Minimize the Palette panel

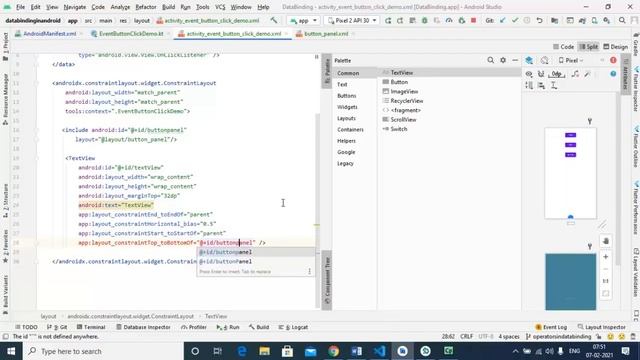(515, 60)
